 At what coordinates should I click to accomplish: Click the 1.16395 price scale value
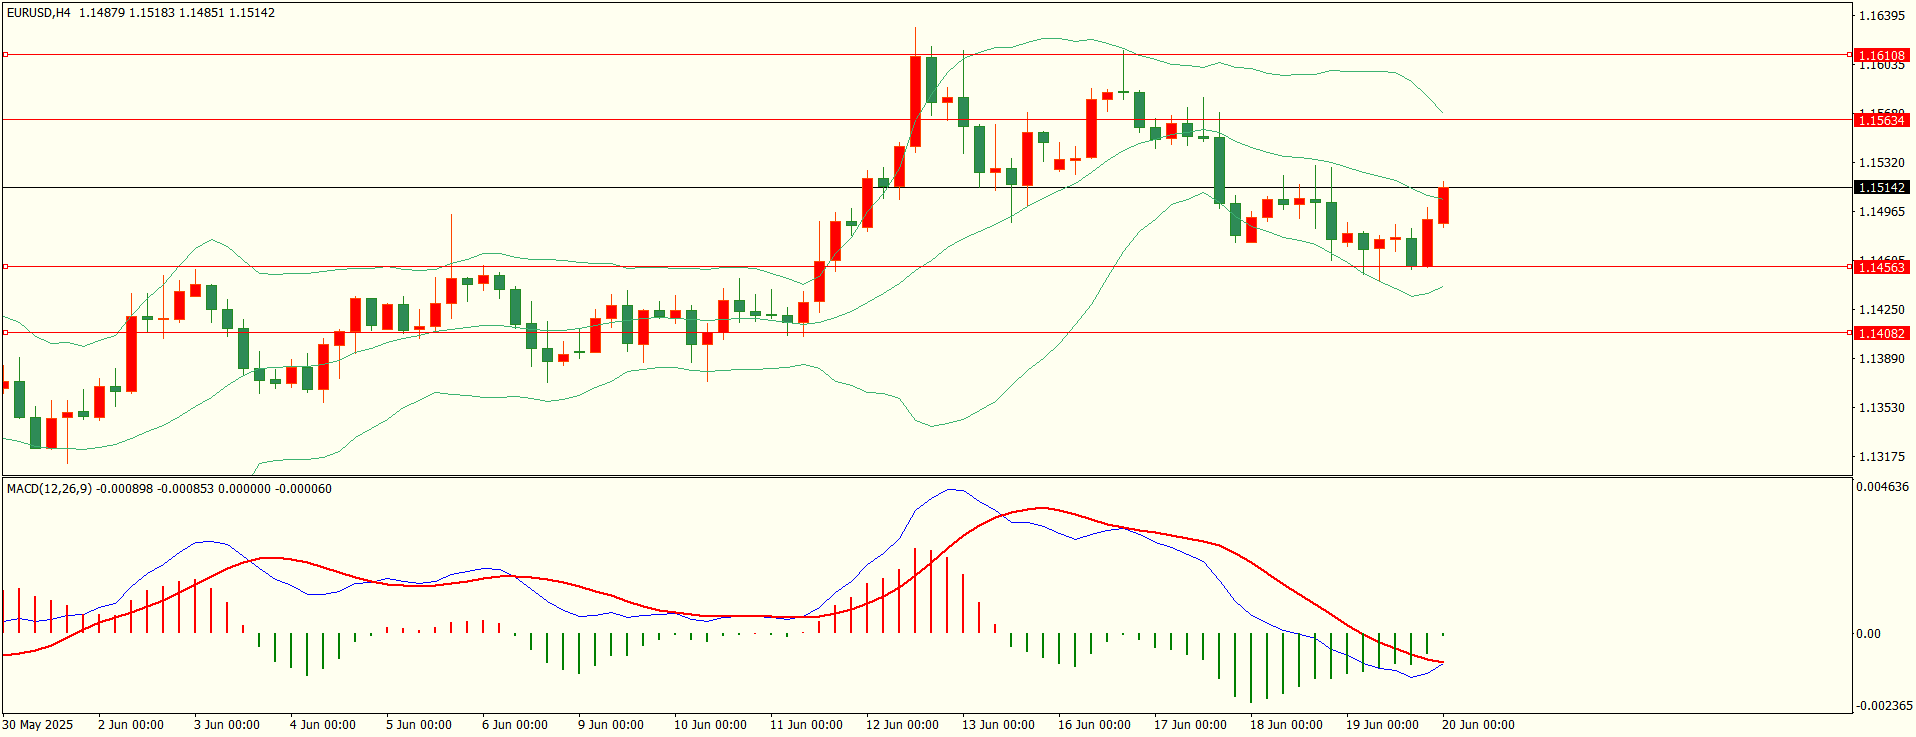coord(1881,16)
